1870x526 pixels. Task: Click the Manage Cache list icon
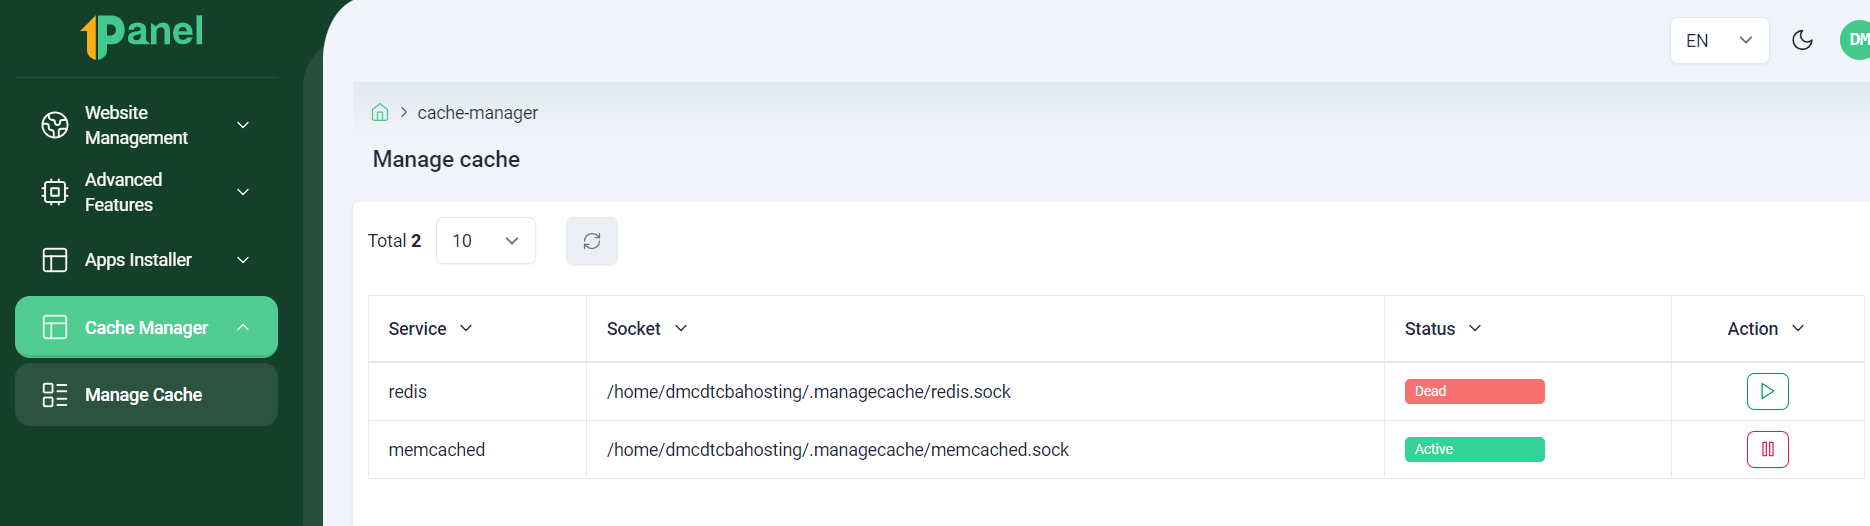click(55, 395)
